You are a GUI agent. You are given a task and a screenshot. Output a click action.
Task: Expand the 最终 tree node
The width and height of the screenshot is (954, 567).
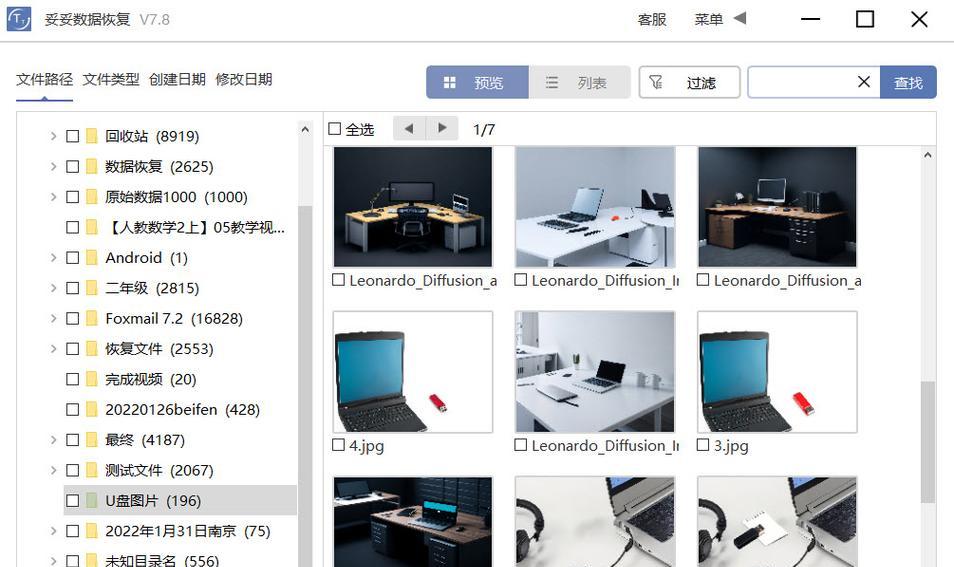coord(53,440)
